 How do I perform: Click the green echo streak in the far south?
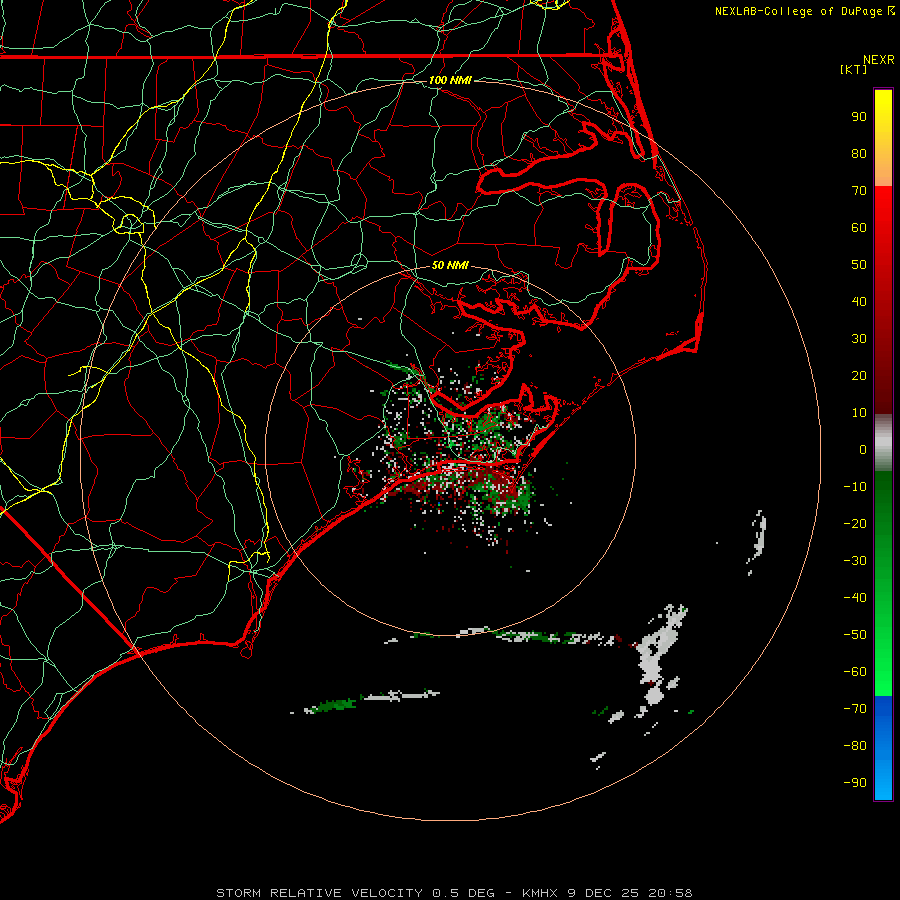coord(332,705)
